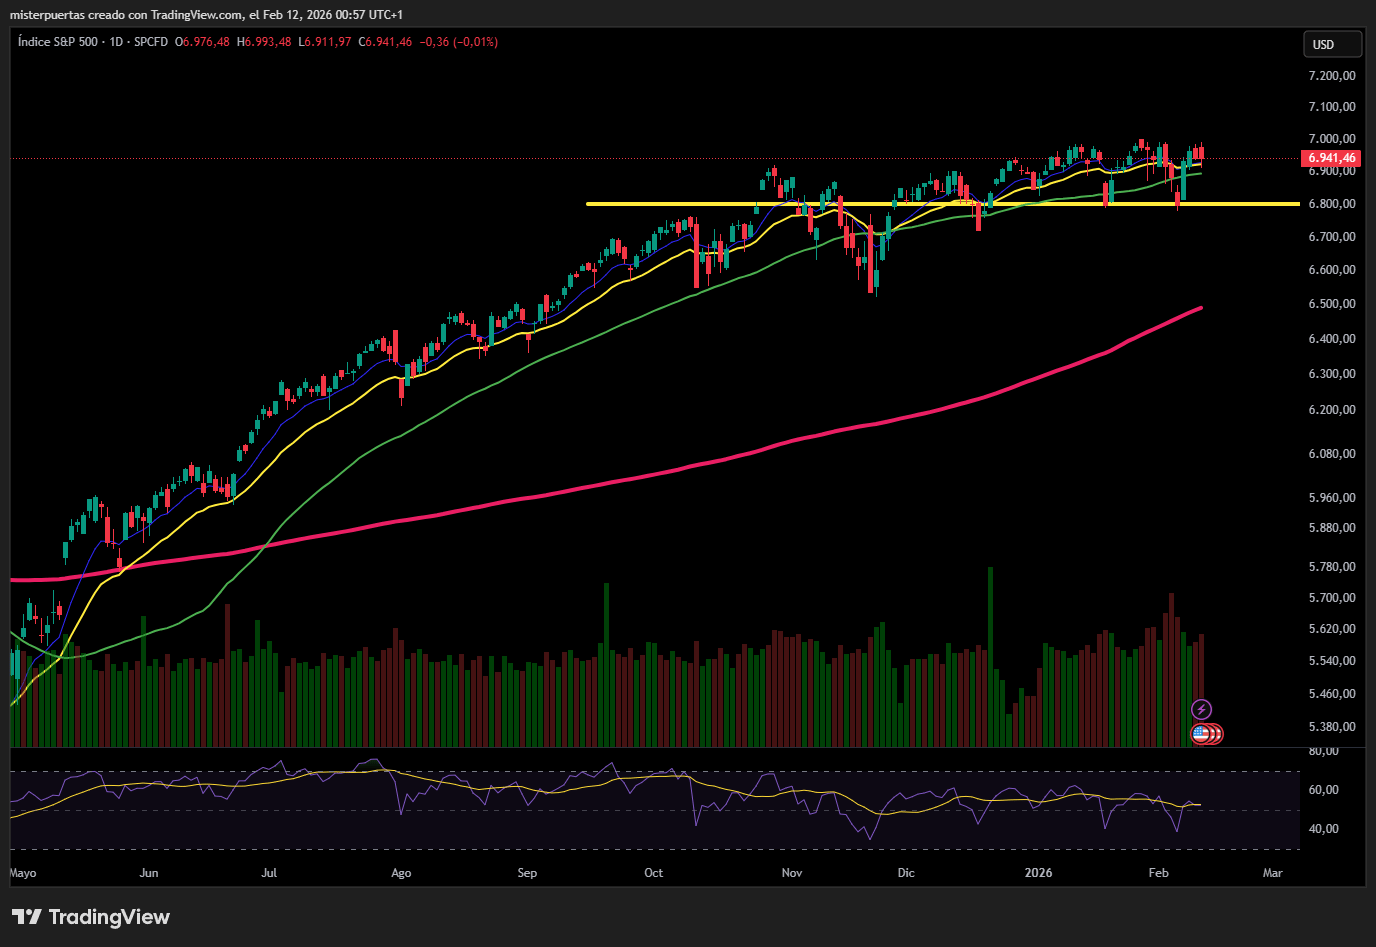Click the 6.600,00 price axis label

[1332, 270]
